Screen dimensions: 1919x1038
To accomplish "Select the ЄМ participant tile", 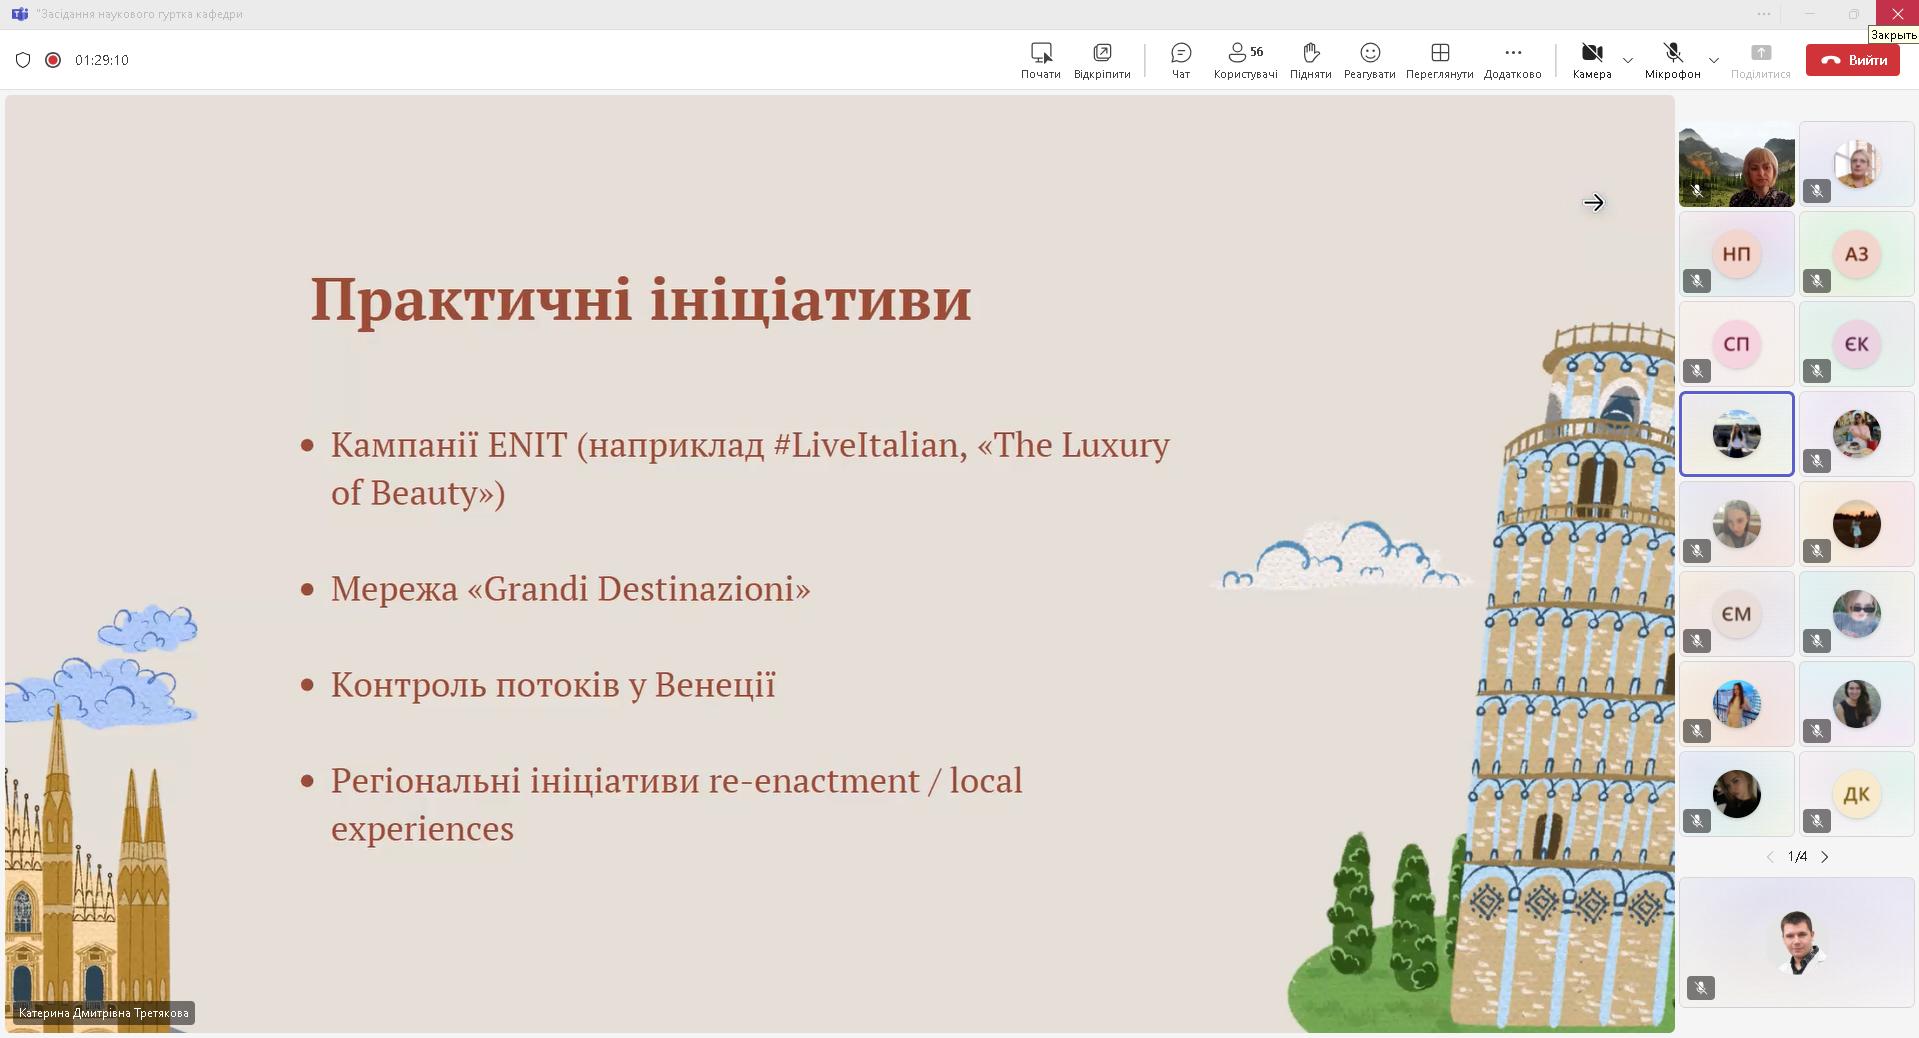I will point(1737,614).
